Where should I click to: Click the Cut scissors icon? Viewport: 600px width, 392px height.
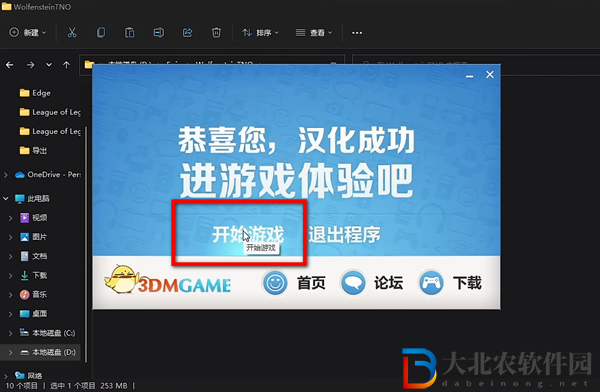72,33
